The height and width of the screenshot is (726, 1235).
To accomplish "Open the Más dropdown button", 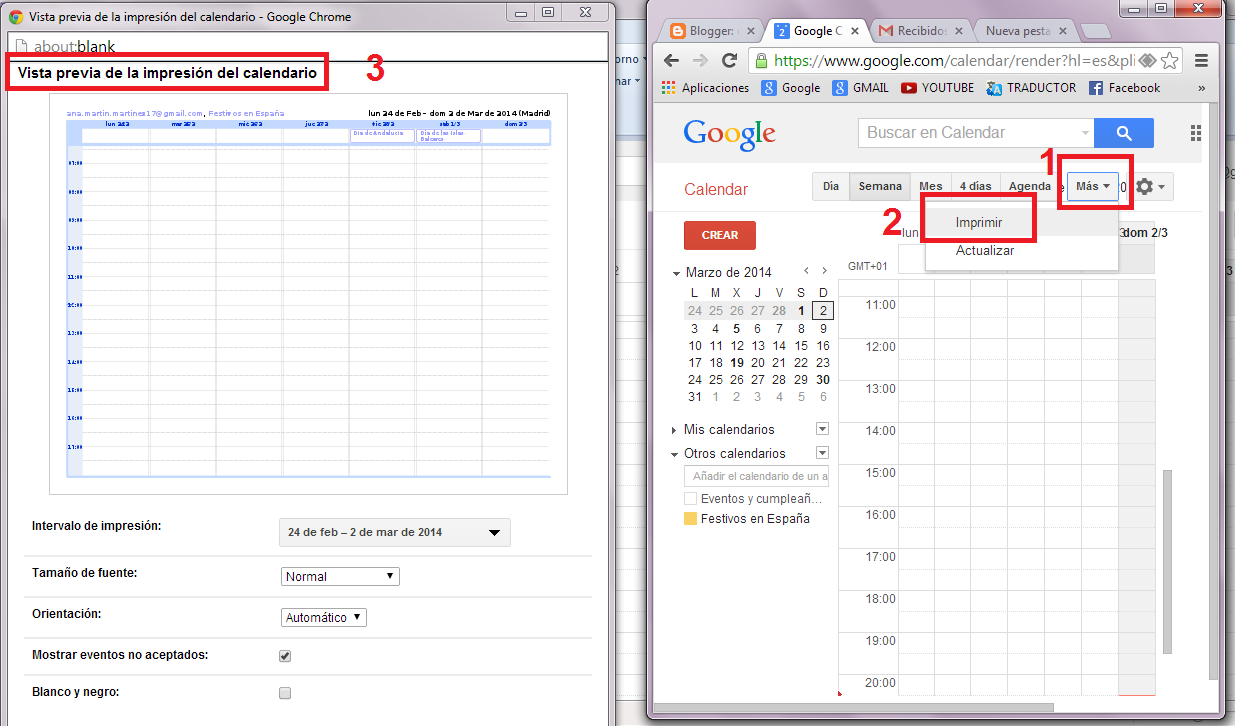I will tap(1093, 187).
